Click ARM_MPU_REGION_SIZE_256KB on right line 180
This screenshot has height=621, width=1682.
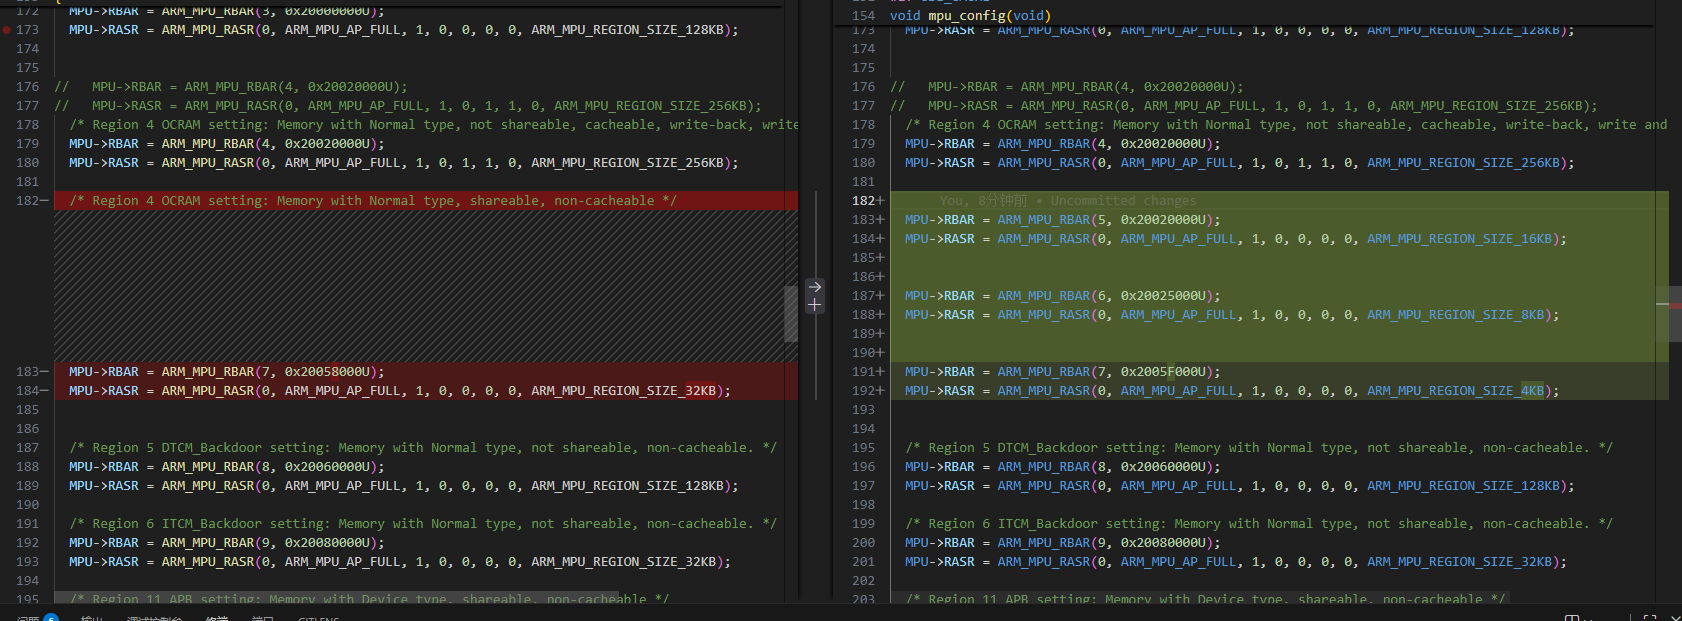click(1463, 163)
